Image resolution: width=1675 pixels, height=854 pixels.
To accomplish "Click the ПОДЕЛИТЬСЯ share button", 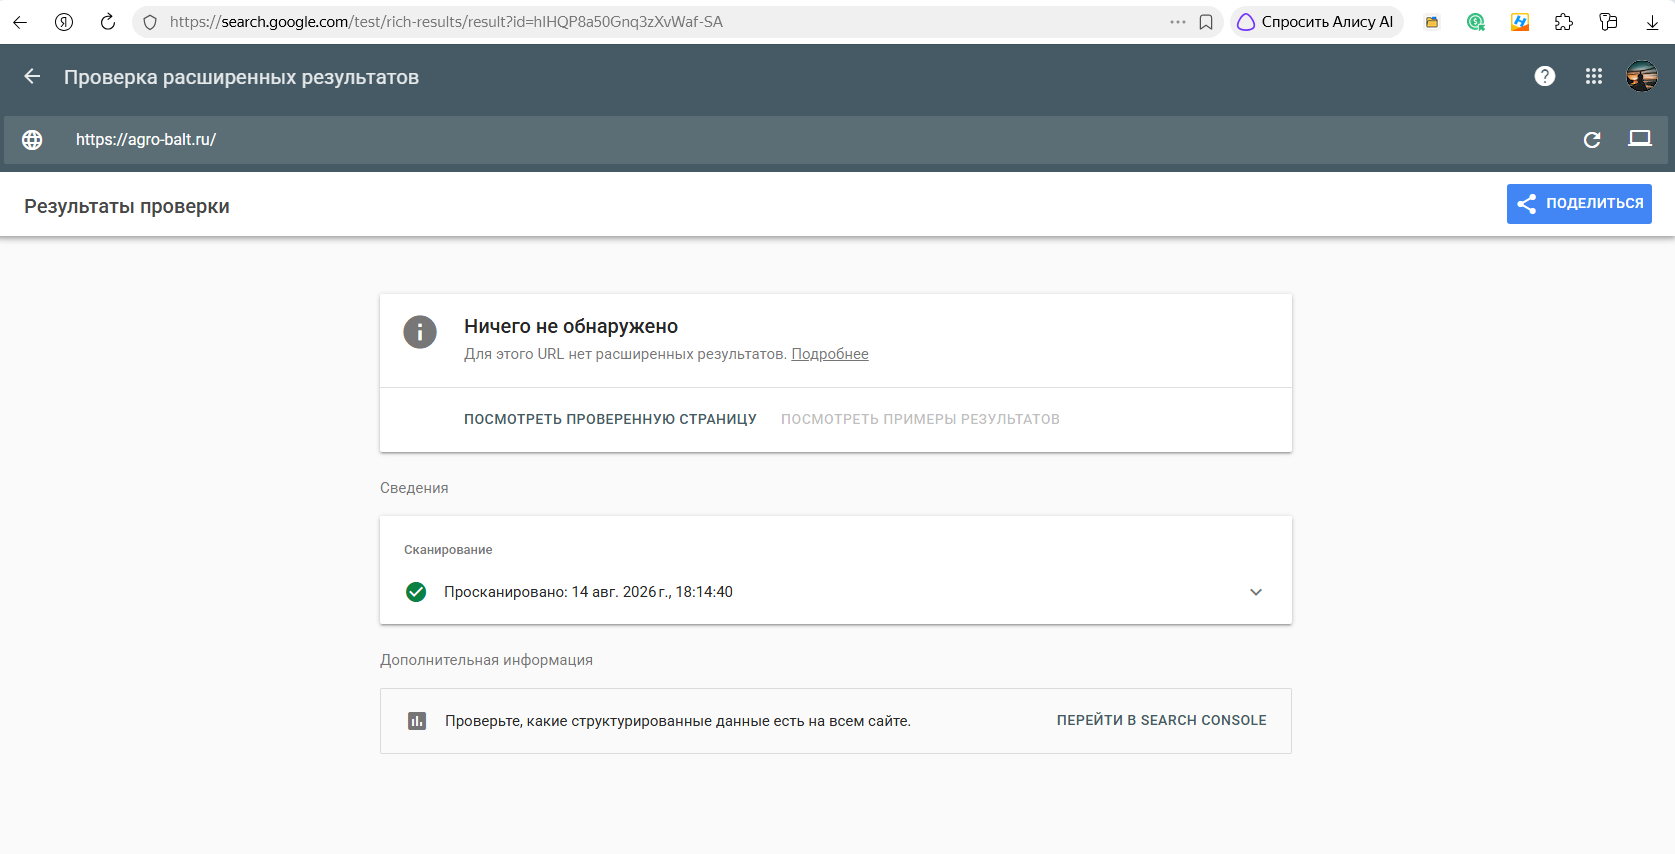I will pos(1579,204).
